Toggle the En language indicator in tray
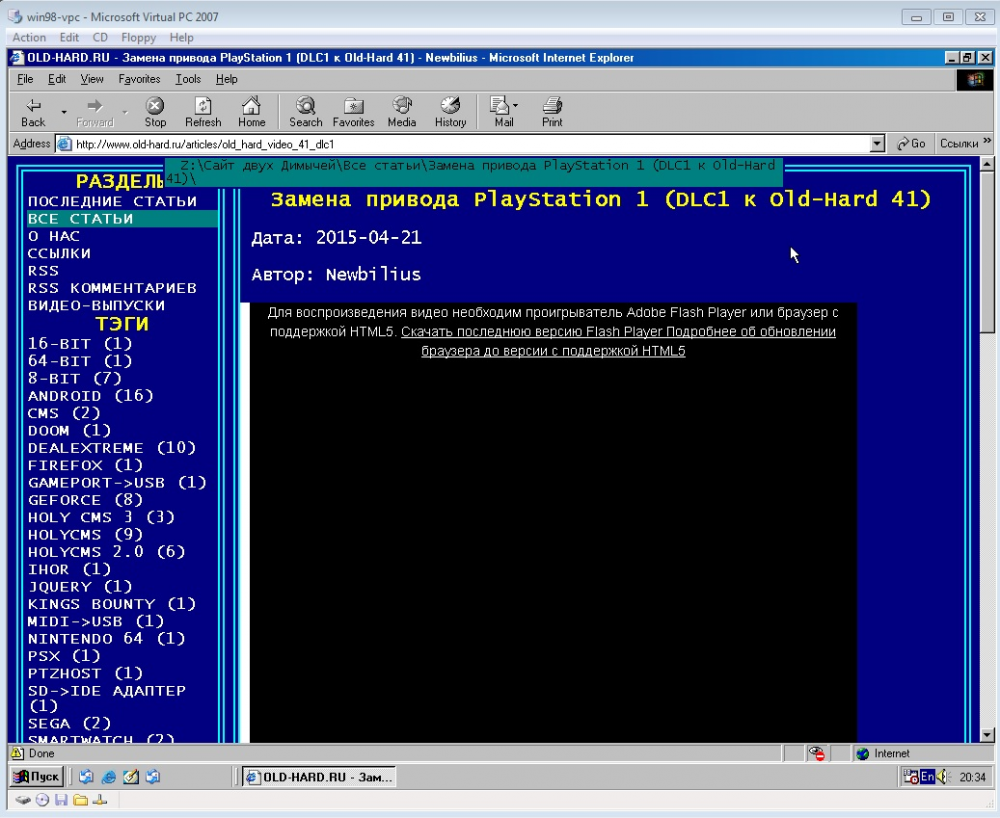This screenshot has width=1000, height=818. pos(927,776)
